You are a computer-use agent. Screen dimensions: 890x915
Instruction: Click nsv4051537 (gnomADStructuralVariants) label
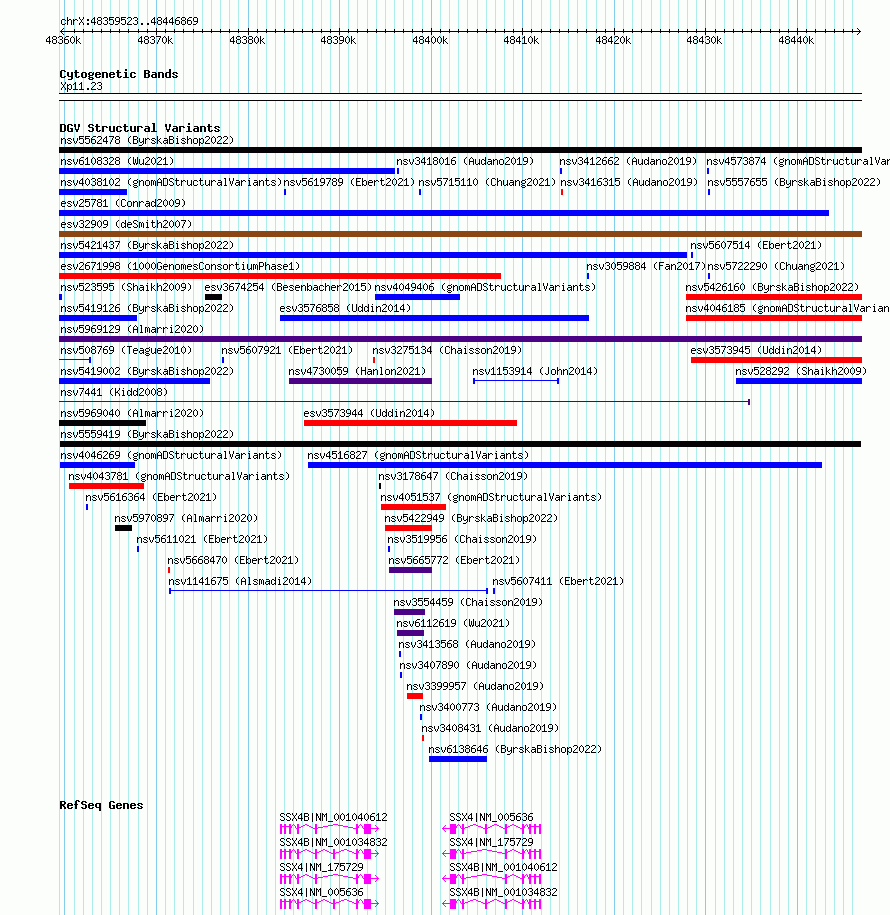491,498
